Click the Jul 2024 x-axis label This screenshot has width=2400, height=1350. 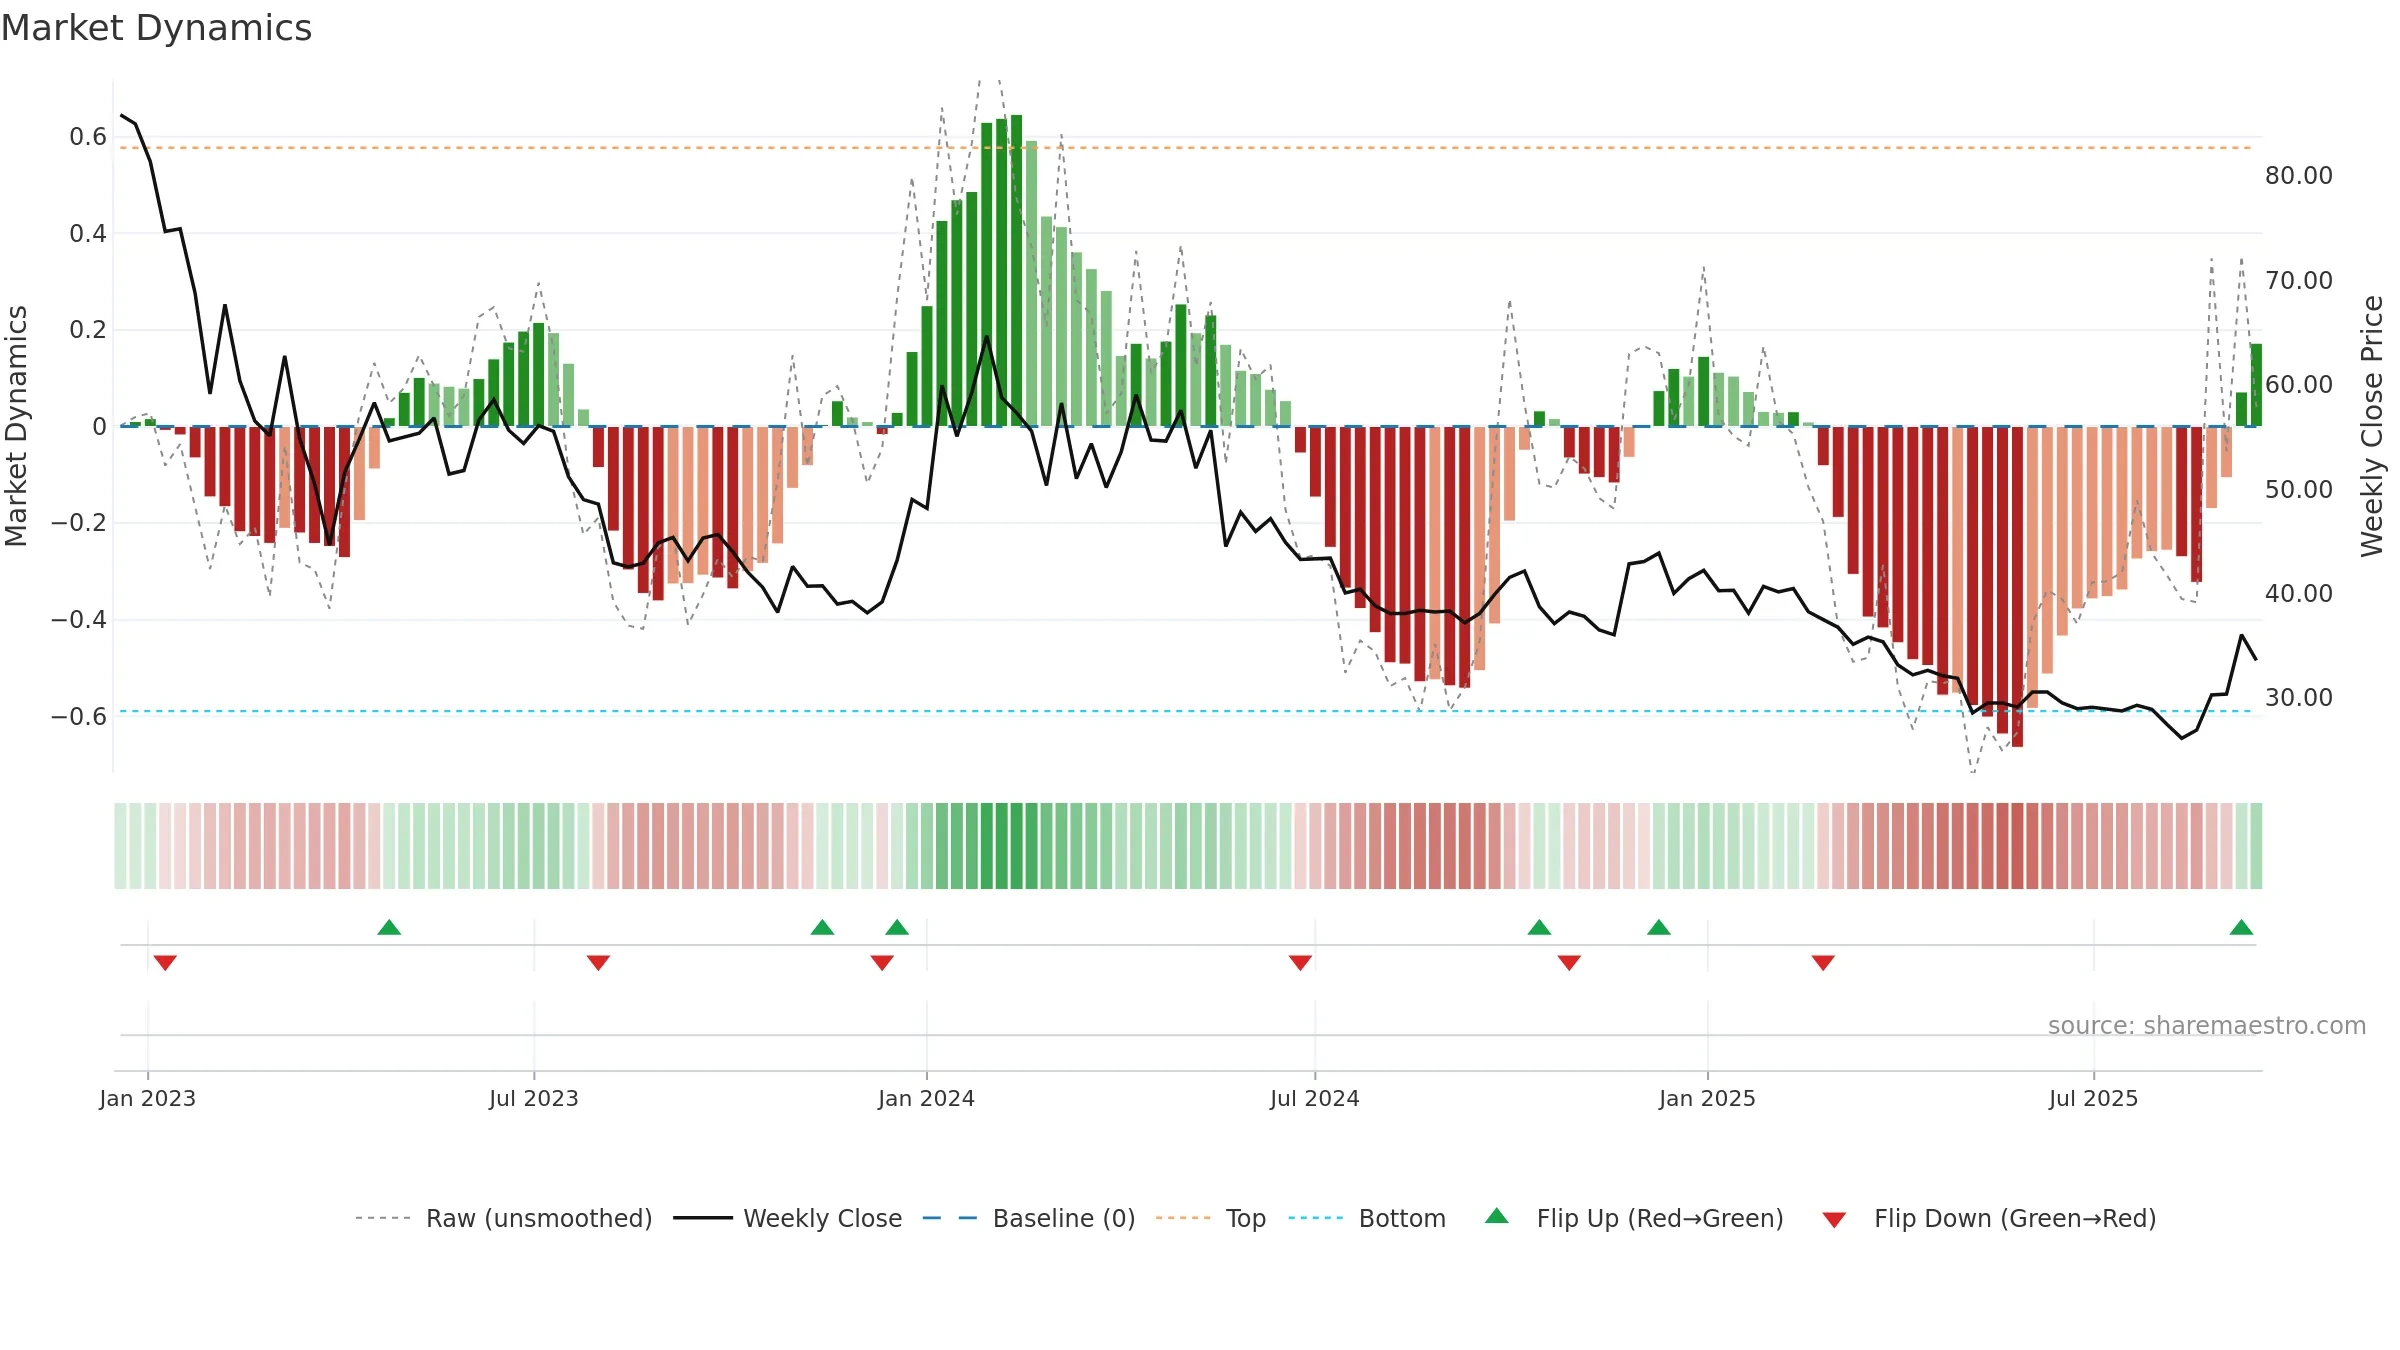[1315, 1098]
